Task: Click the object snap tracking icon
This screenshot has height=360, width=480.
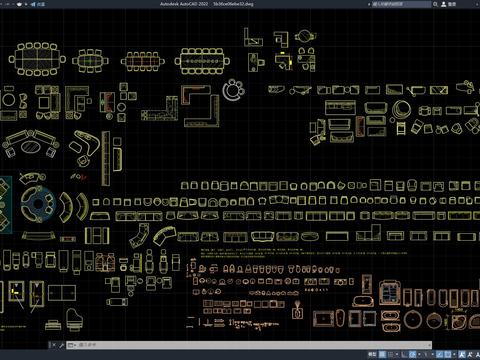Action: [439, 354]
